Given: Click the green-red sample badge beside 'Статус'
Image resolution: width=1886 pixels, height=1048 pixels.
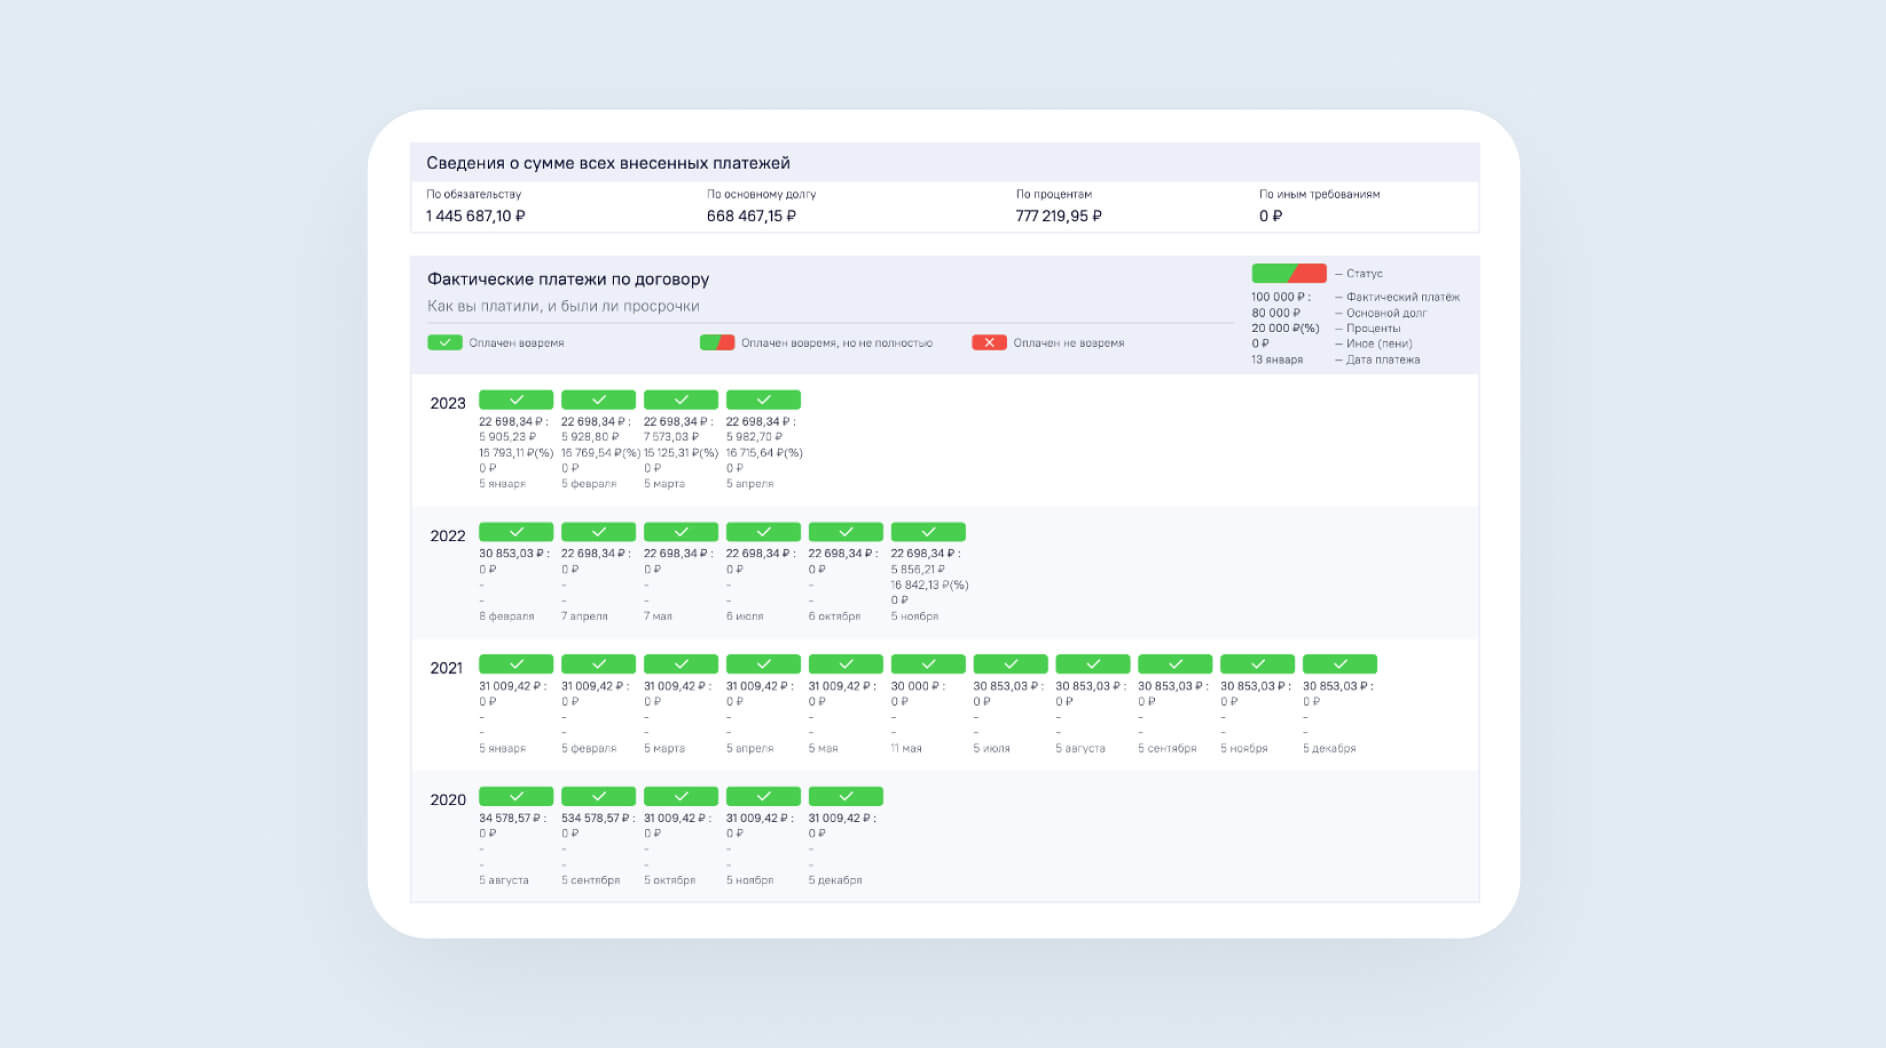Looking at the screenshot, I should [1289, 273].
